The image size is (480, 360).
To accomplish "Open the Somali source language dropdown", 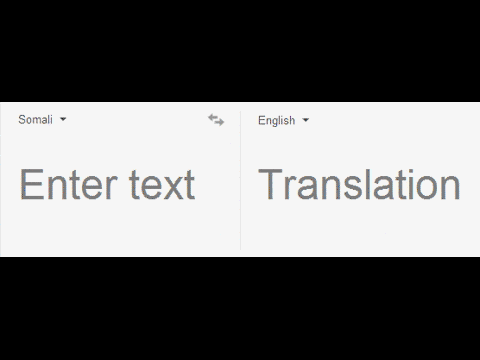I will pyautogui.click(x=42, y=119).
